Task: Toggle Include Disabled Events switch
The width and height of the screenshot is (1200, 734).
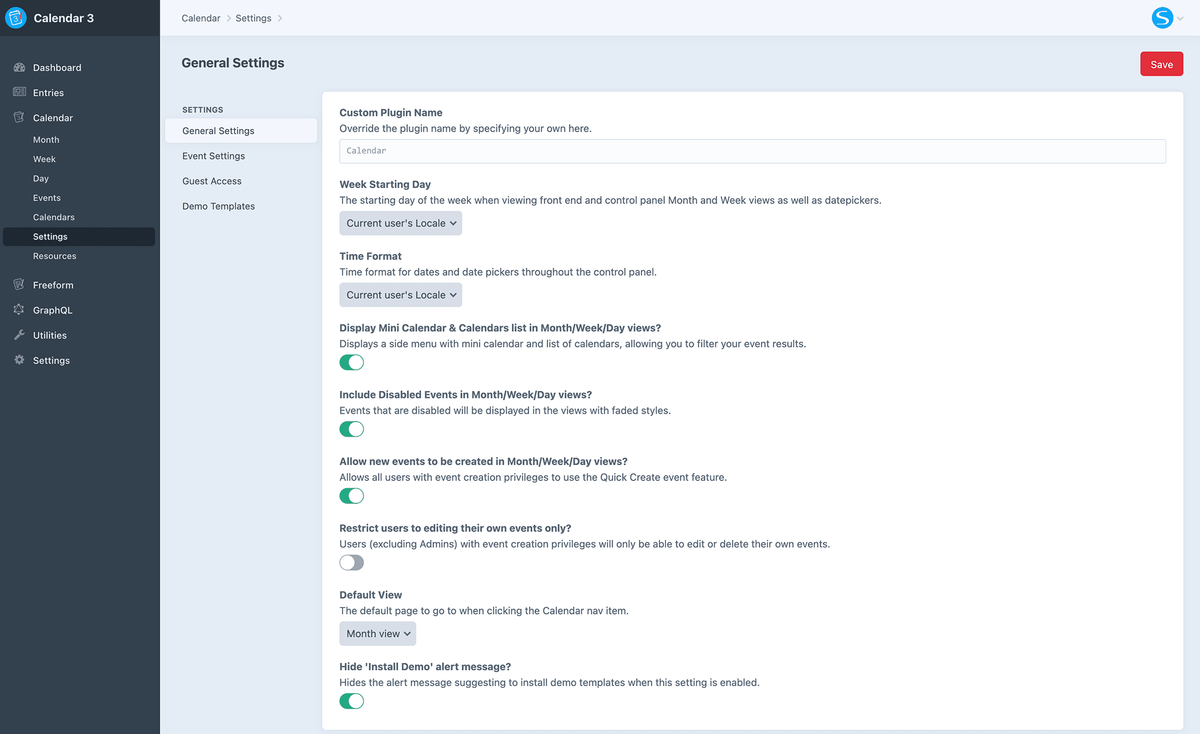Action: pyautogui.click(x=352, y=429)
